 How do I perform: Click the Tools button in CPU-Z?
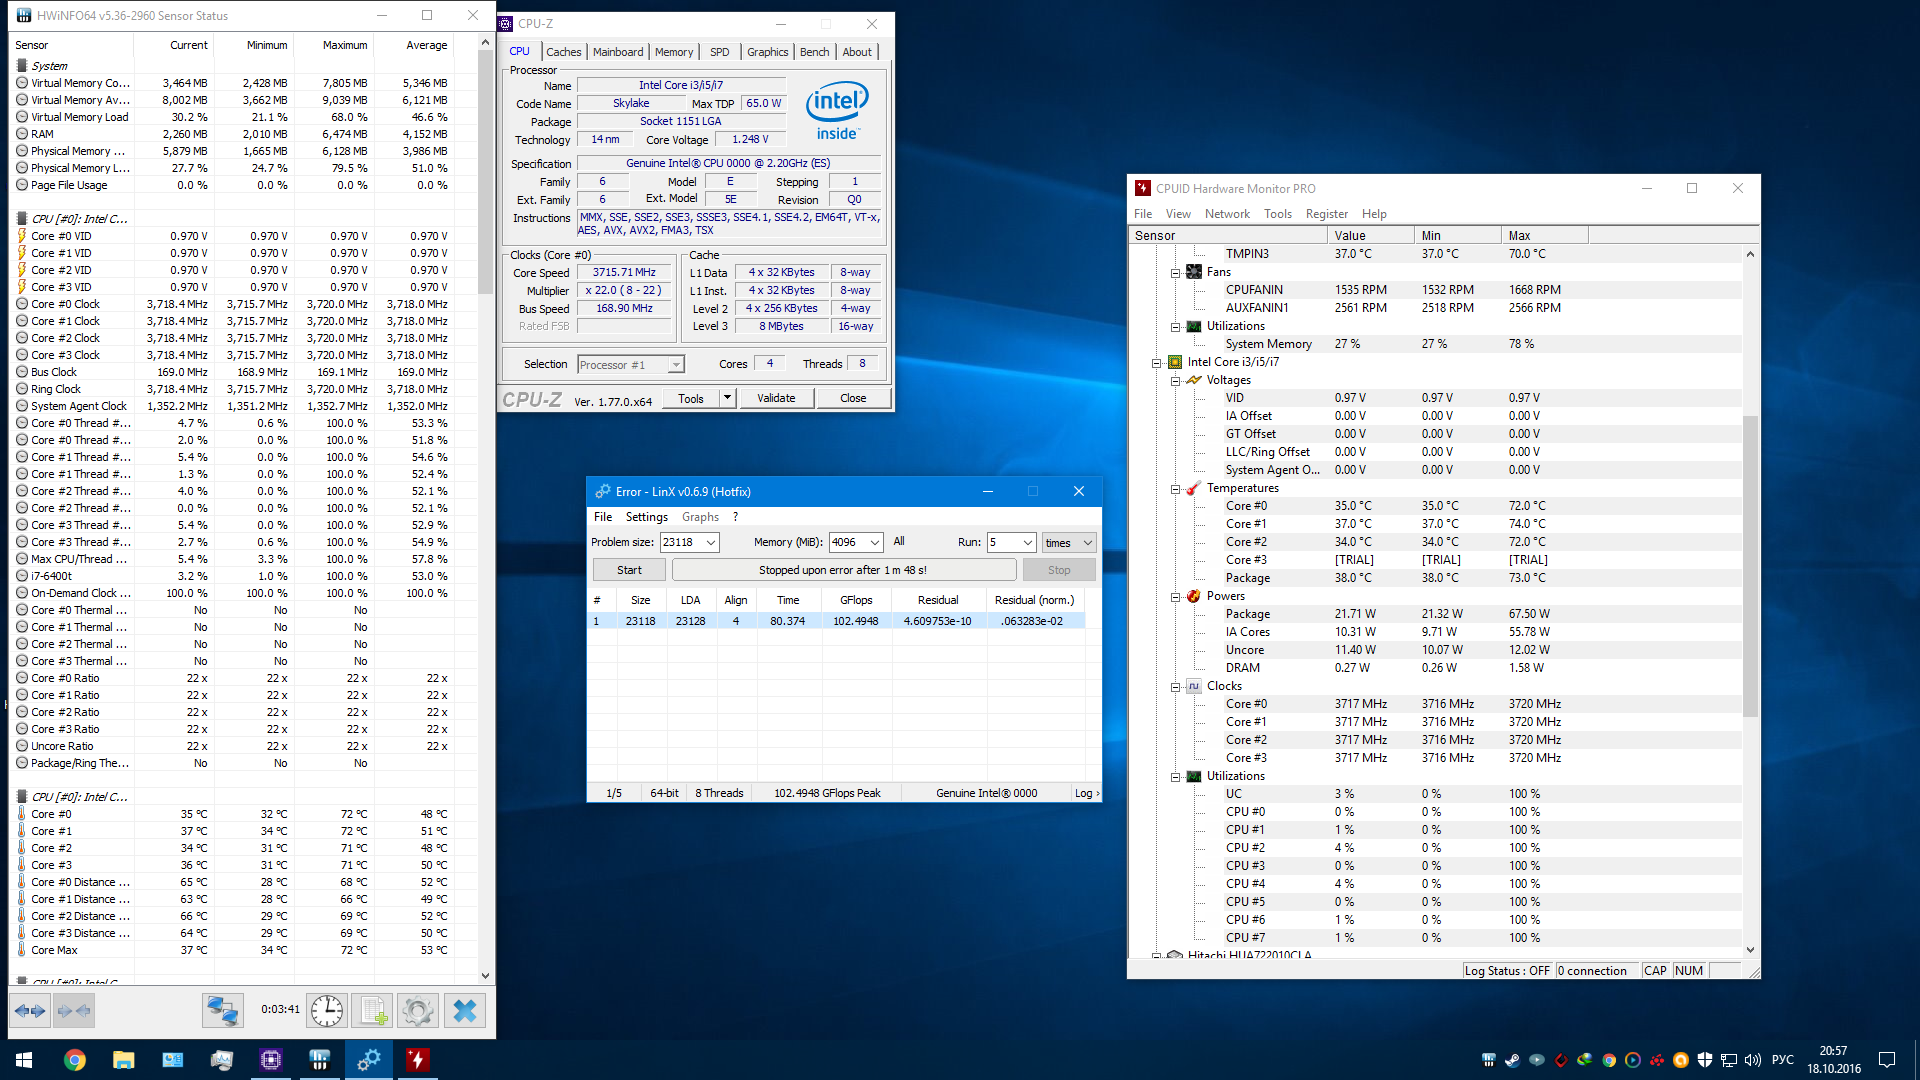(691, 398)
